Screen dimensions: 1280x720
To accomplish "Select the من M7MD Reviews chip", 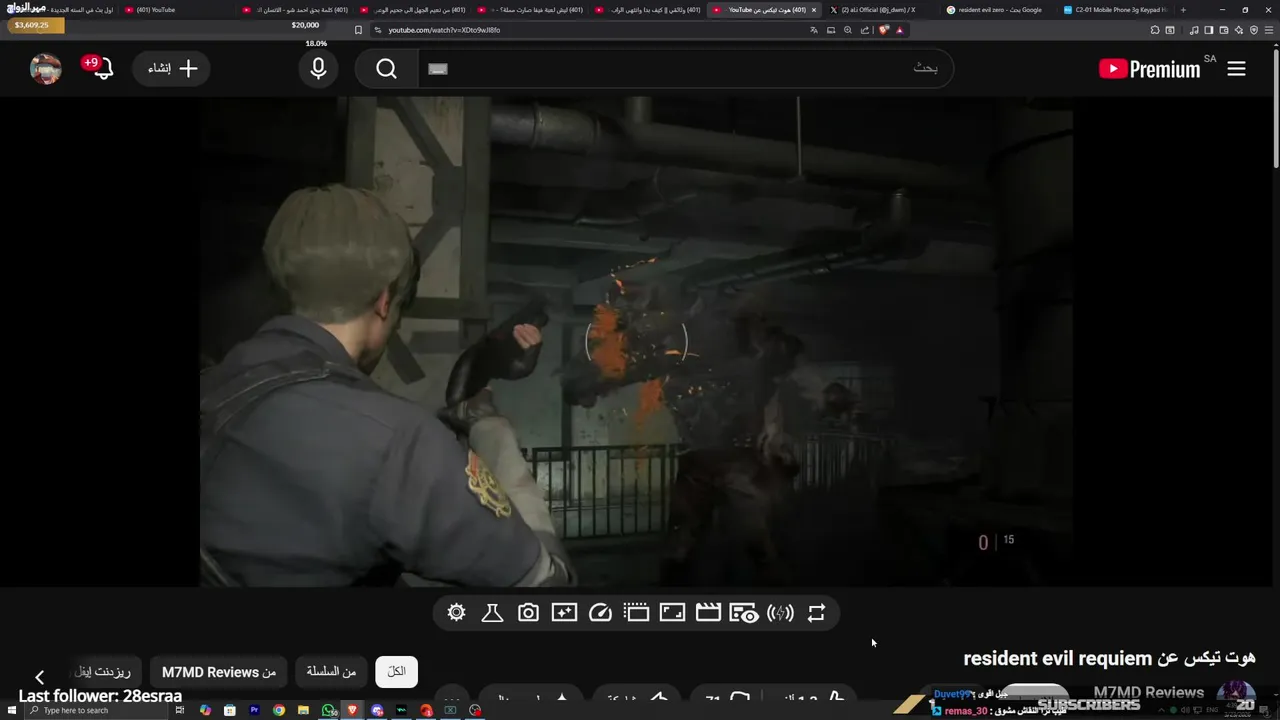I will [x=219, y=672].
